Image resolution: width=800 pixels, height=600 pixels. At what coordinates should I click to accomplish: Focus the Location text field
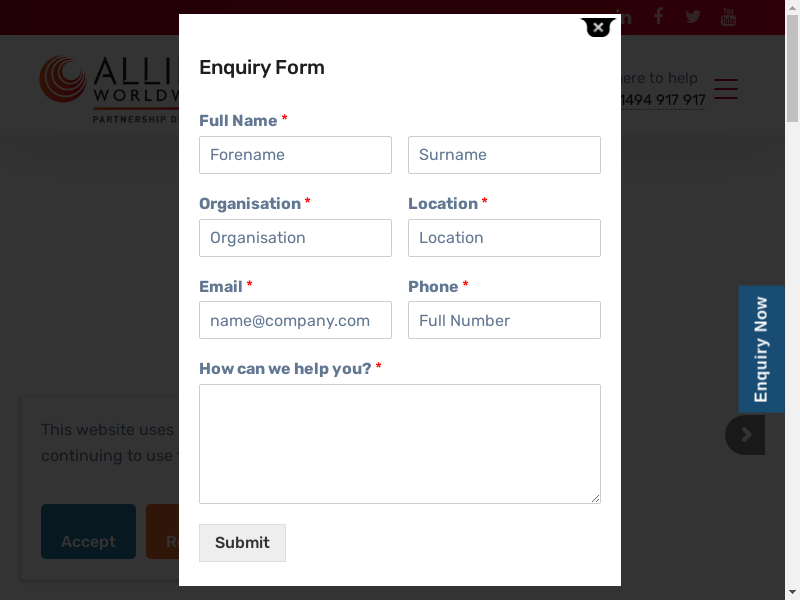coord(504,238)
